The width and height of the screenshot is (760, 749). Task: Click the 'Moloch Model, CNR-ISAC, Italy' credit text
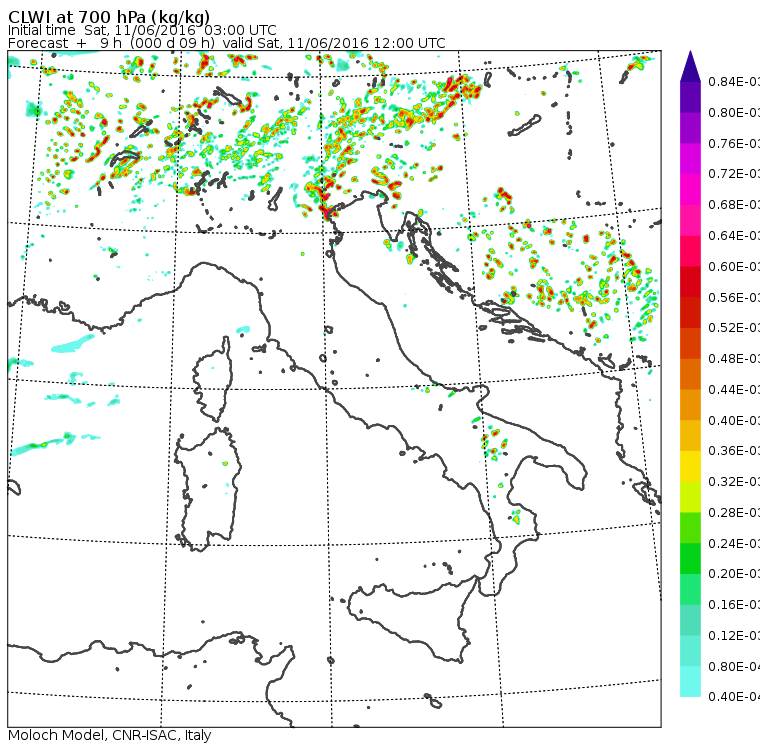click(x=110, y=735)
